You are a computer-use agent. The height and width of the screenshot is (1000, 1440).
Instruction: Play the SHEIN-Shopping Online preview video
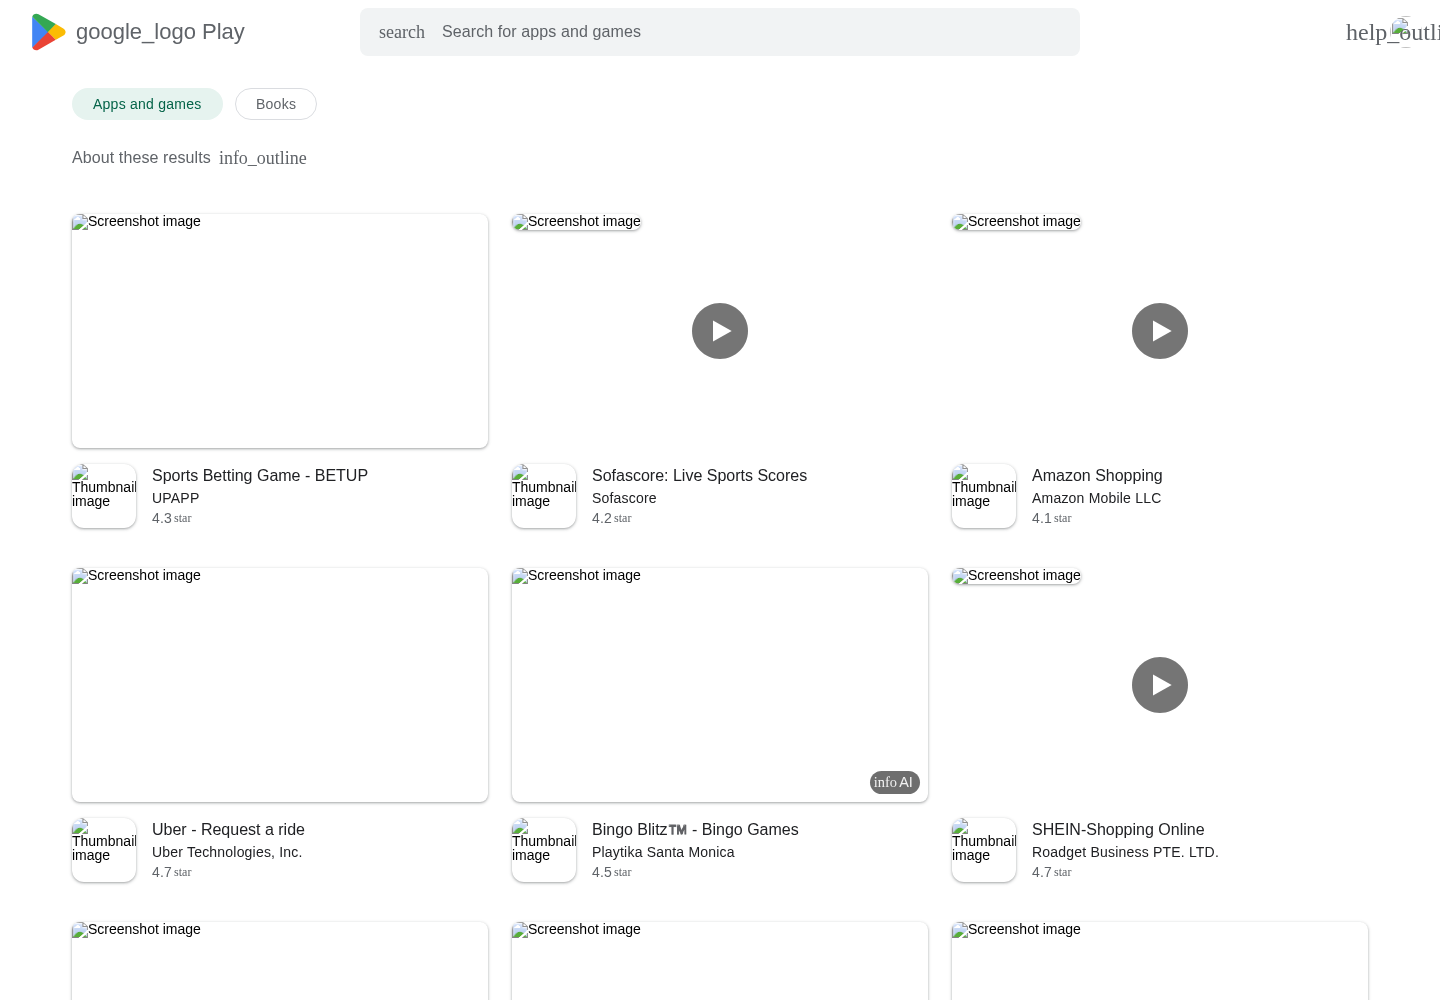coord(1160,685)
